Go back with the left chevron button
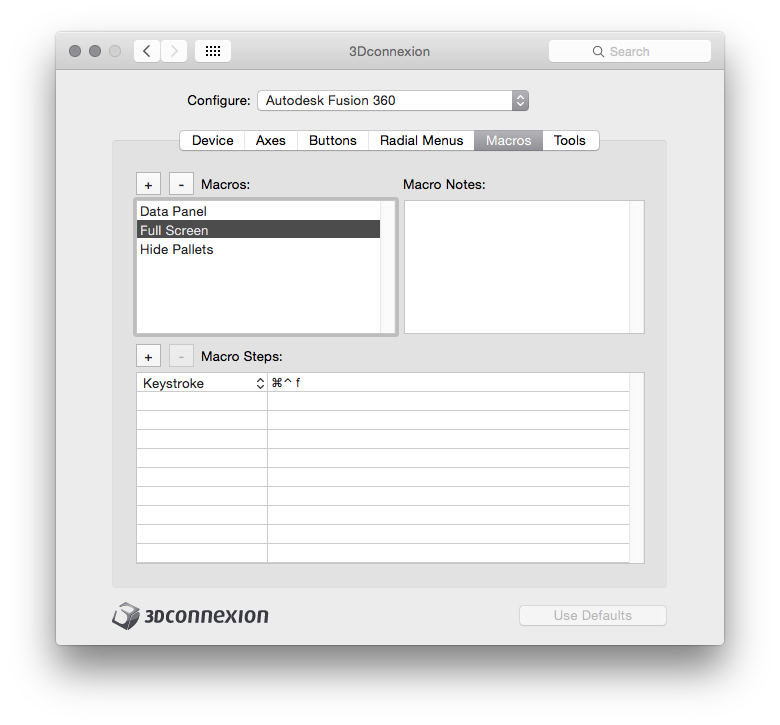 tap(147, 51)
